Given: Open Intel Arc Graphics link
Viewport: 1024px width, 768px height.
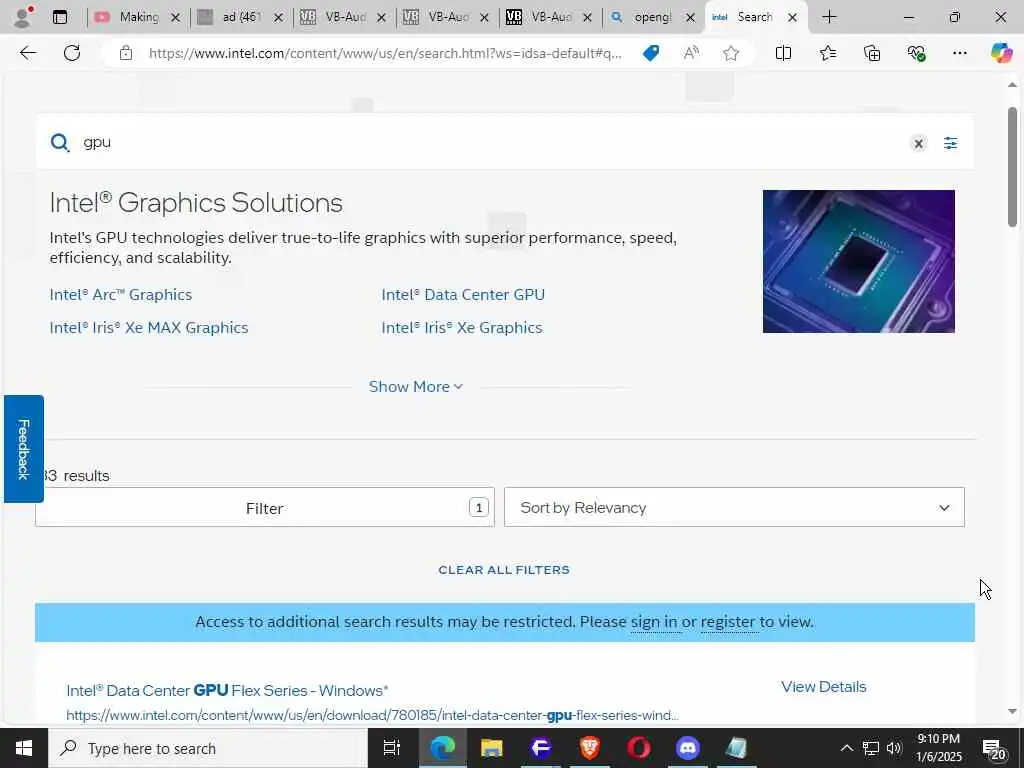Looking at the screenshot, I should (x=121, y=295).
